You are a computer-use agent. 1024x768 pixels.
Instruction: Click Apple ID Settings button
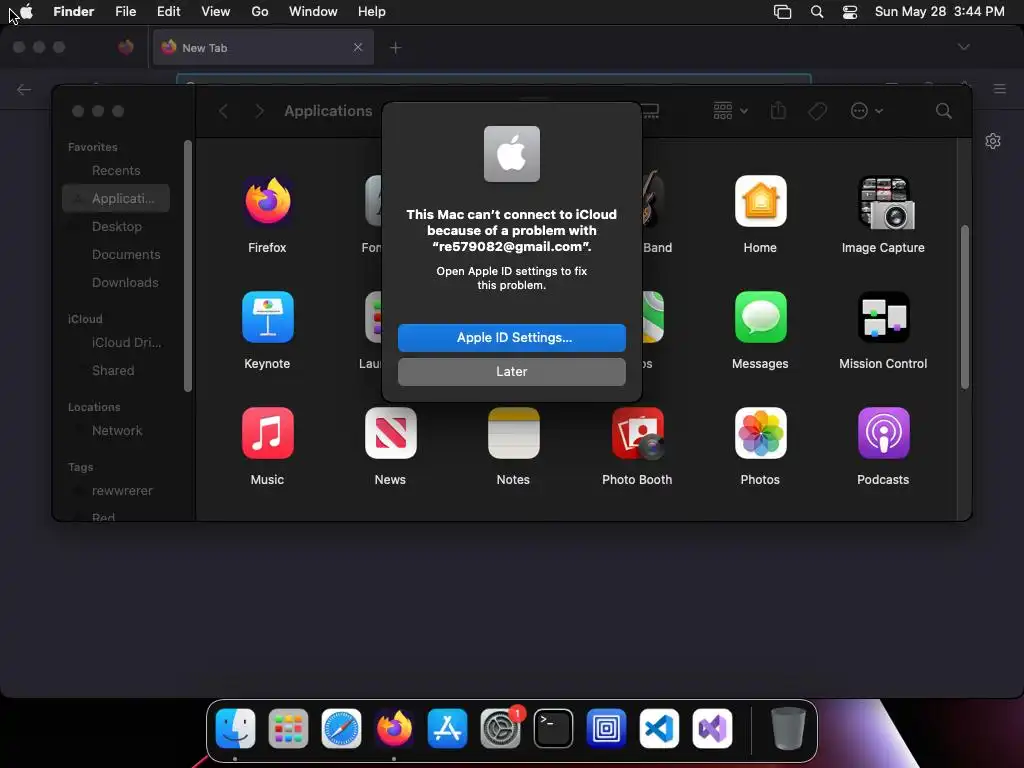pos(511,338)
